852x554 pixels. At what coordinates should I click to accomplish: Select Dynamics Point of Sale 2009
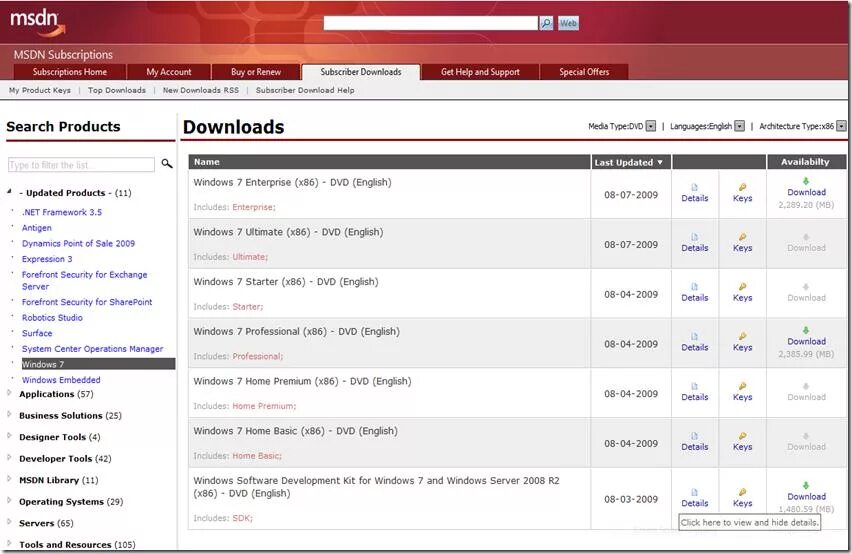coord(78,243)
